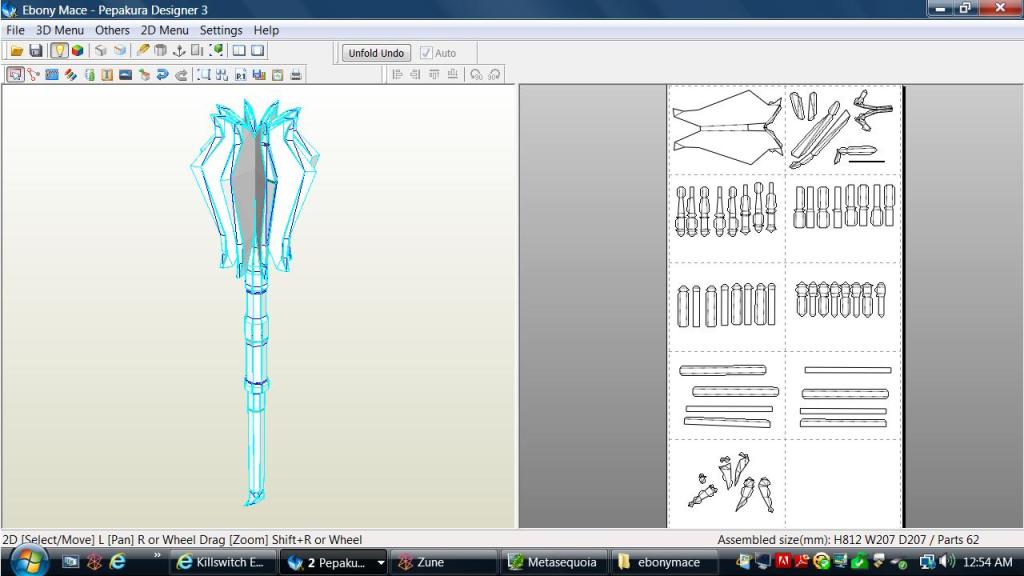
Task: Click the align top icon
Action: (x=434, y=74)
